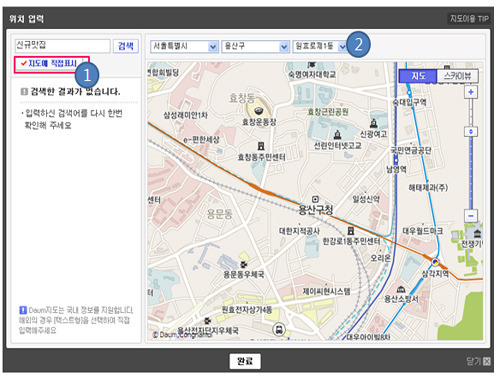Click the 효창운동장 stadium icon on map

pyautogui.click(x=257, y=111)
